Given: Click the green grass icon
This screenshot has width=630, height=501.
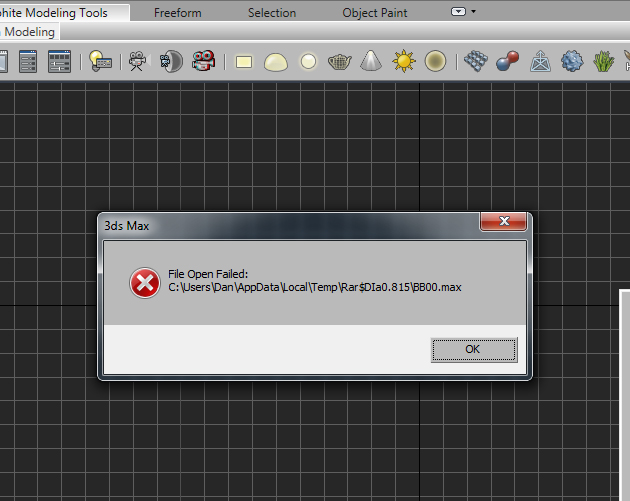Looking at the screenshot, I should 604,62.
